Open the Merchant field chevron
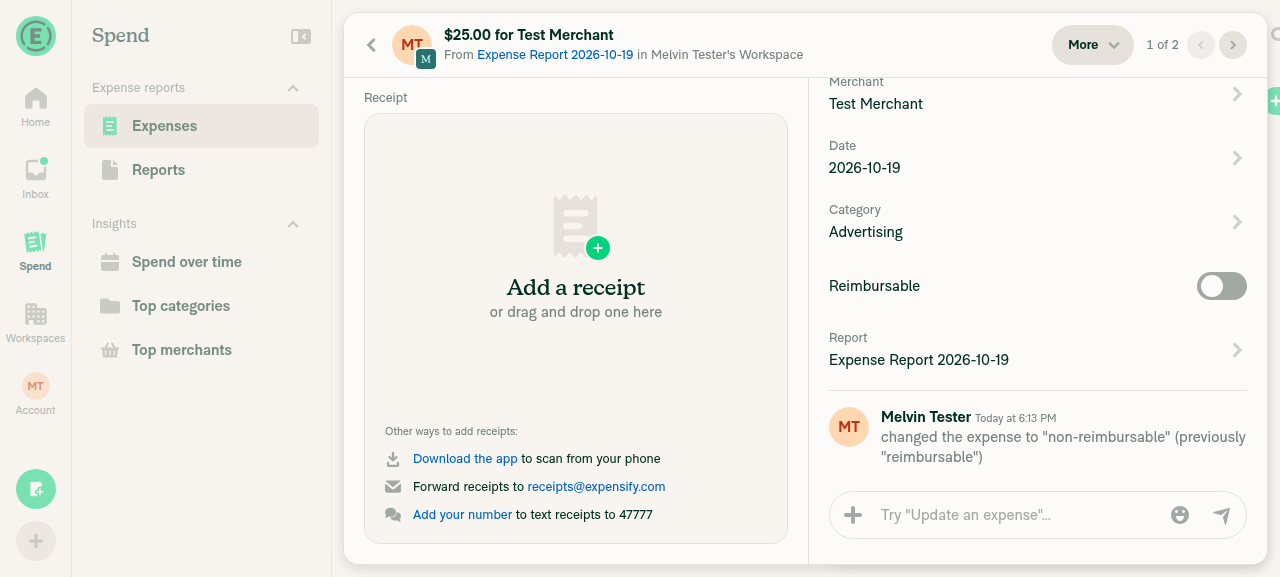Image resolution: width=1280 pixels, height=577 pixels. point(1237,94)
